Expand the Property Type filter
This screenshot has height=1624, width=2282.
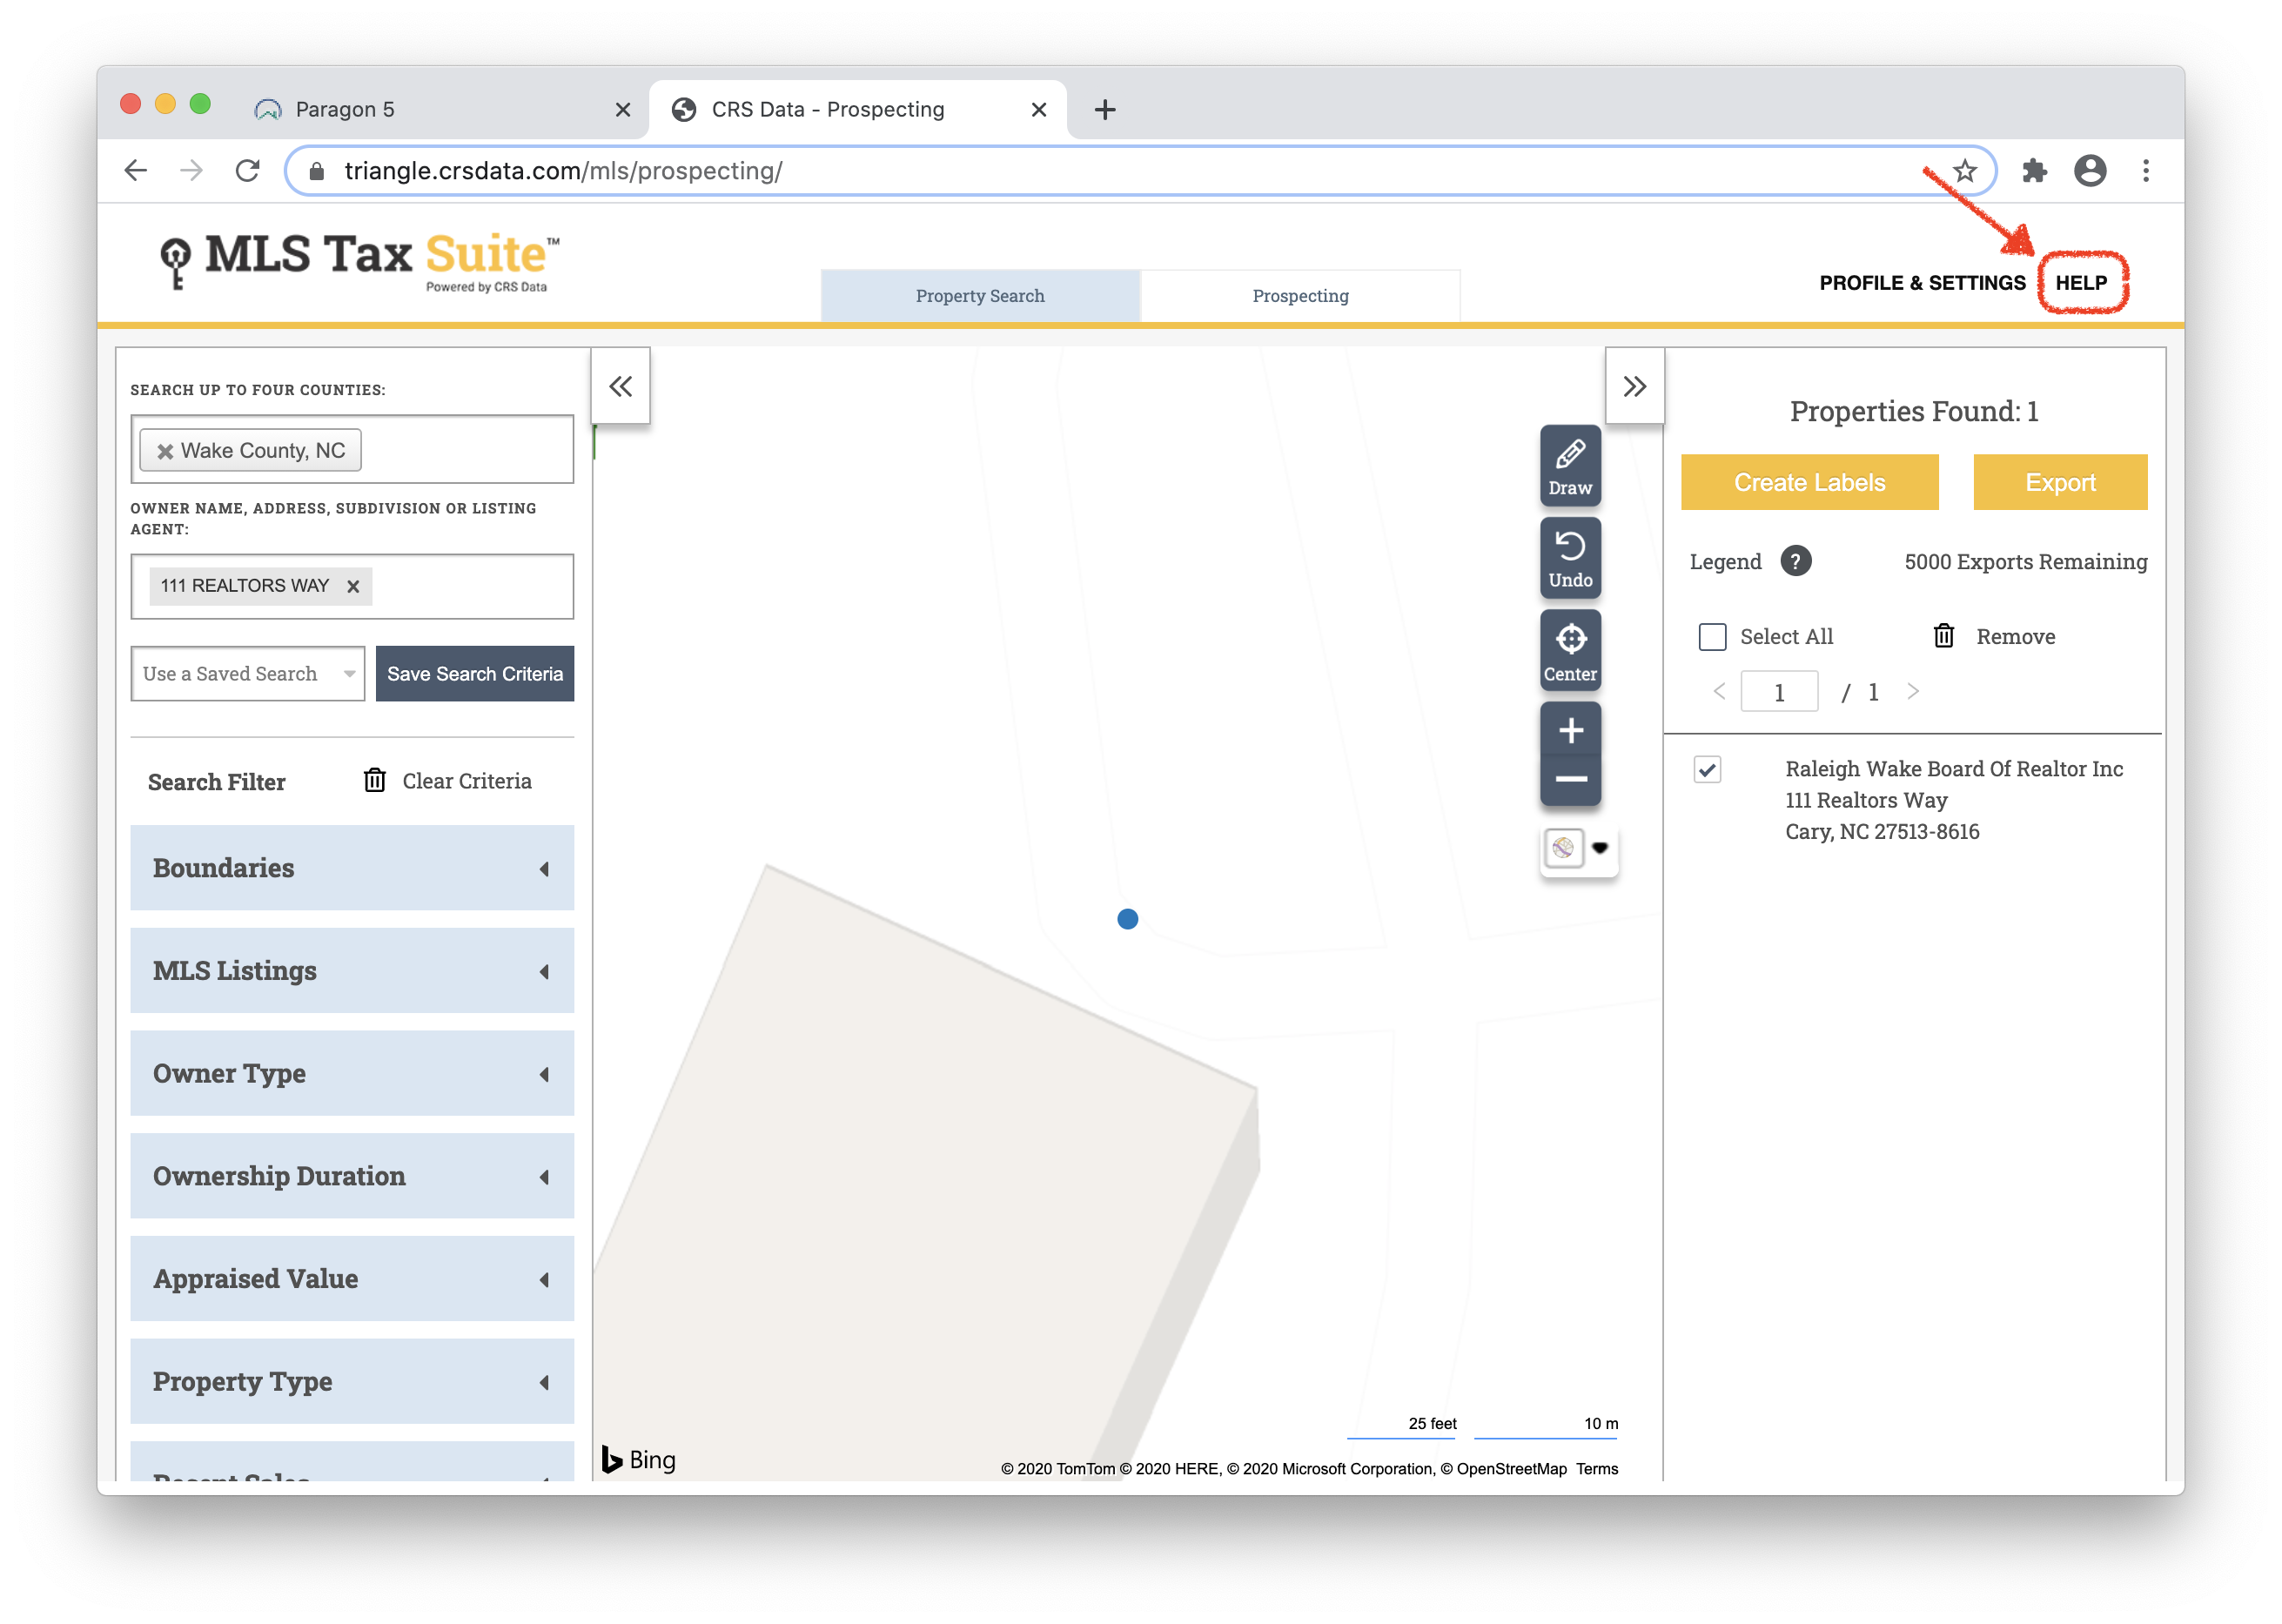coord(352,1381)
